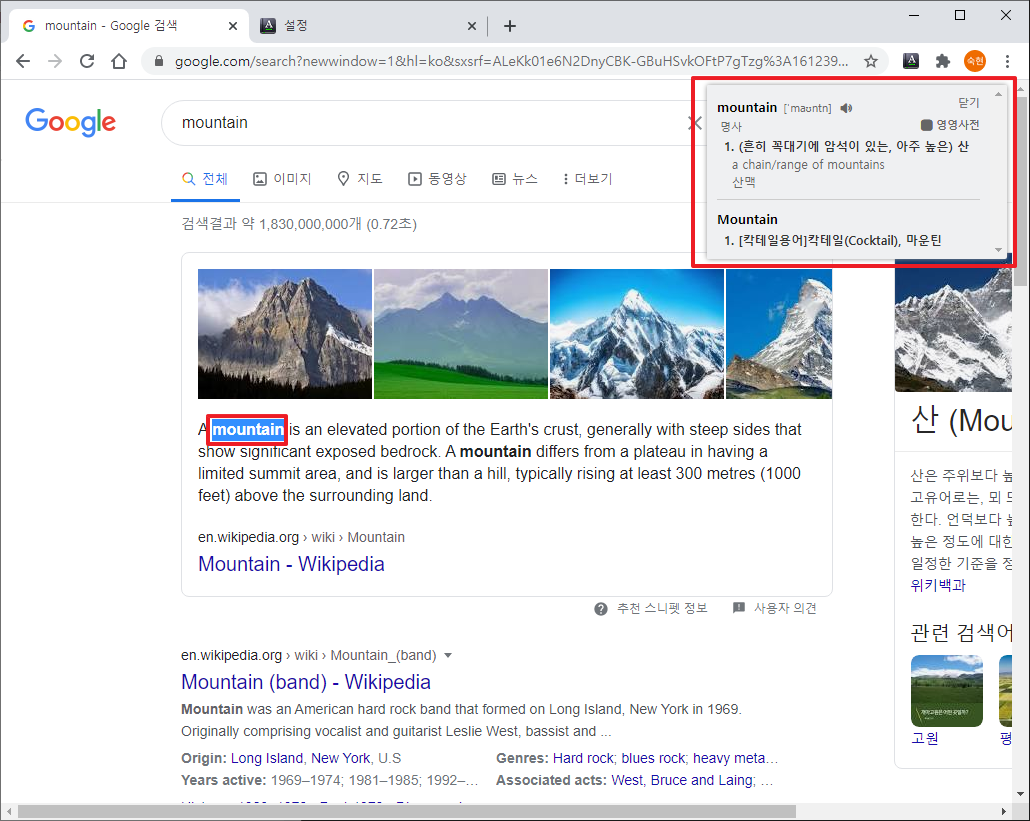Open the extensions puzzle-piece menu
The width and height of the screenshot is (1030, 821).
pyautogui.click(x=943, y=61)
